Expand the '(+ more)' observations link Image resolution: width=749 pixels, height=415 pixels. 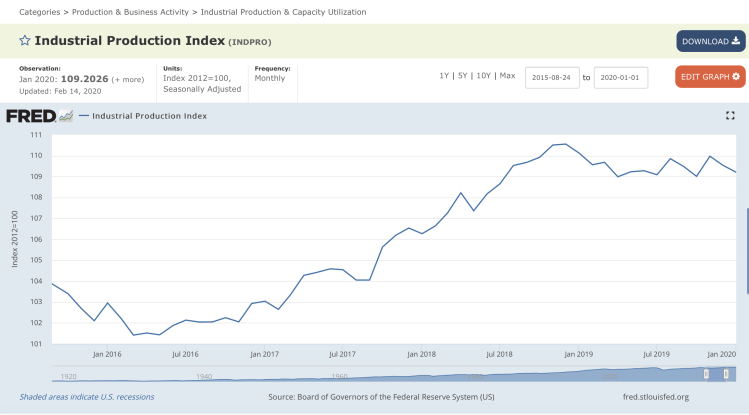click(128, 78)
